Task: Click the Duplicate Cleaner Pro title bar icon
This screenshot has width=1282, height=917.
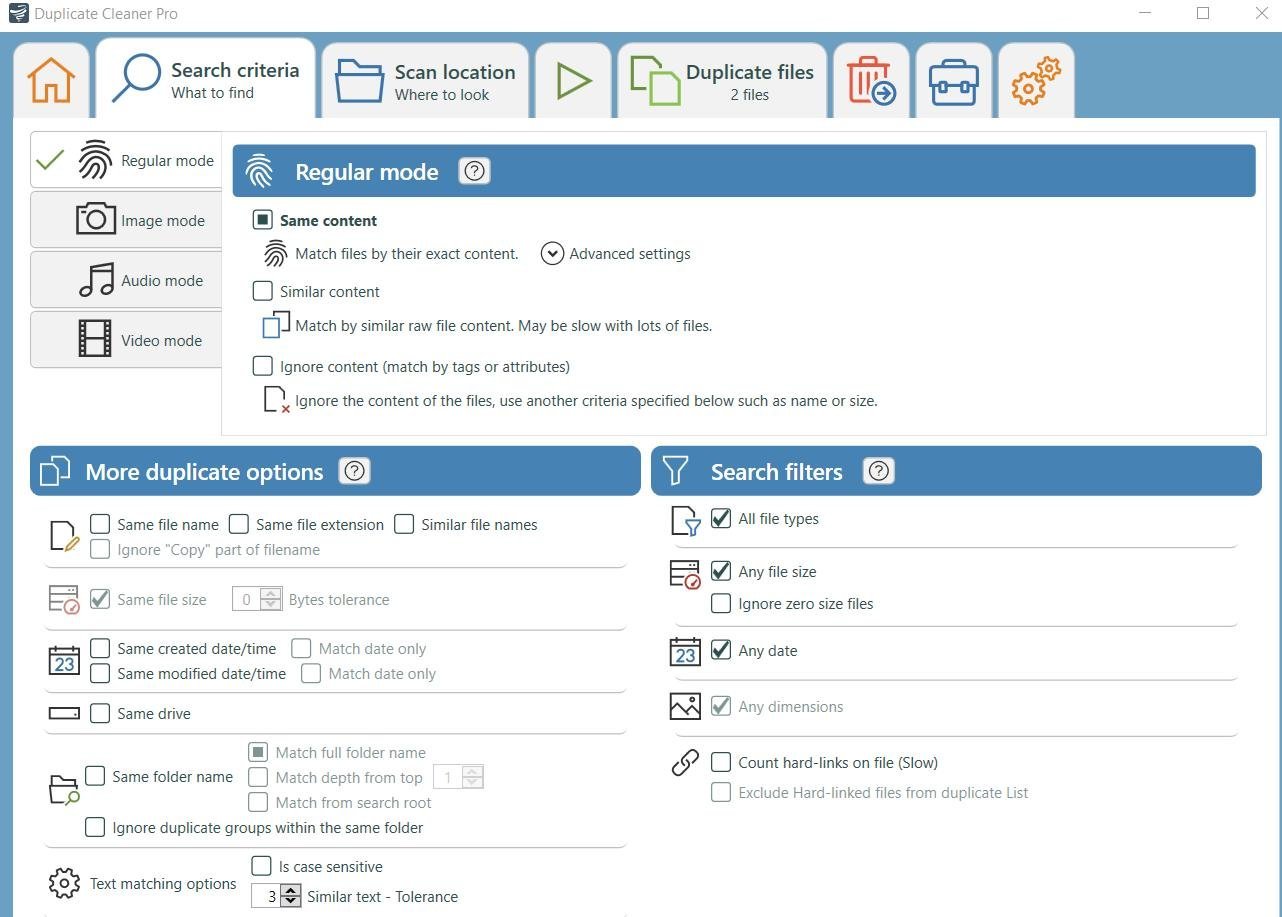Action: [x=17, y=13]
